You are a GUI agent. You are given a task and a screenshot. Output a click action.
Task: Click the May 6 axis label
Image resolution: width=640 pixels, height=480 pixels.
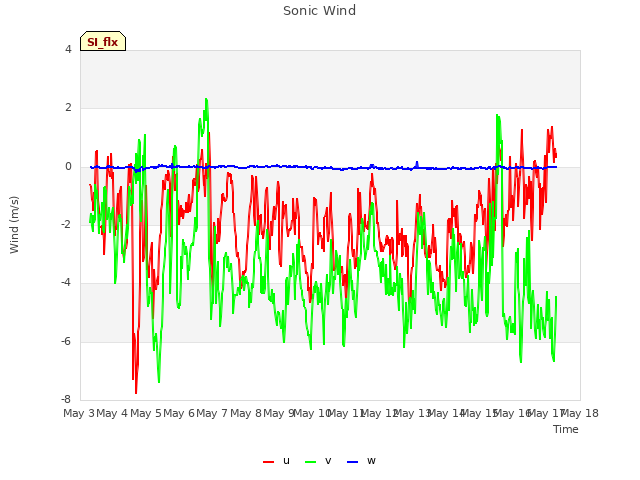(179, 413)
